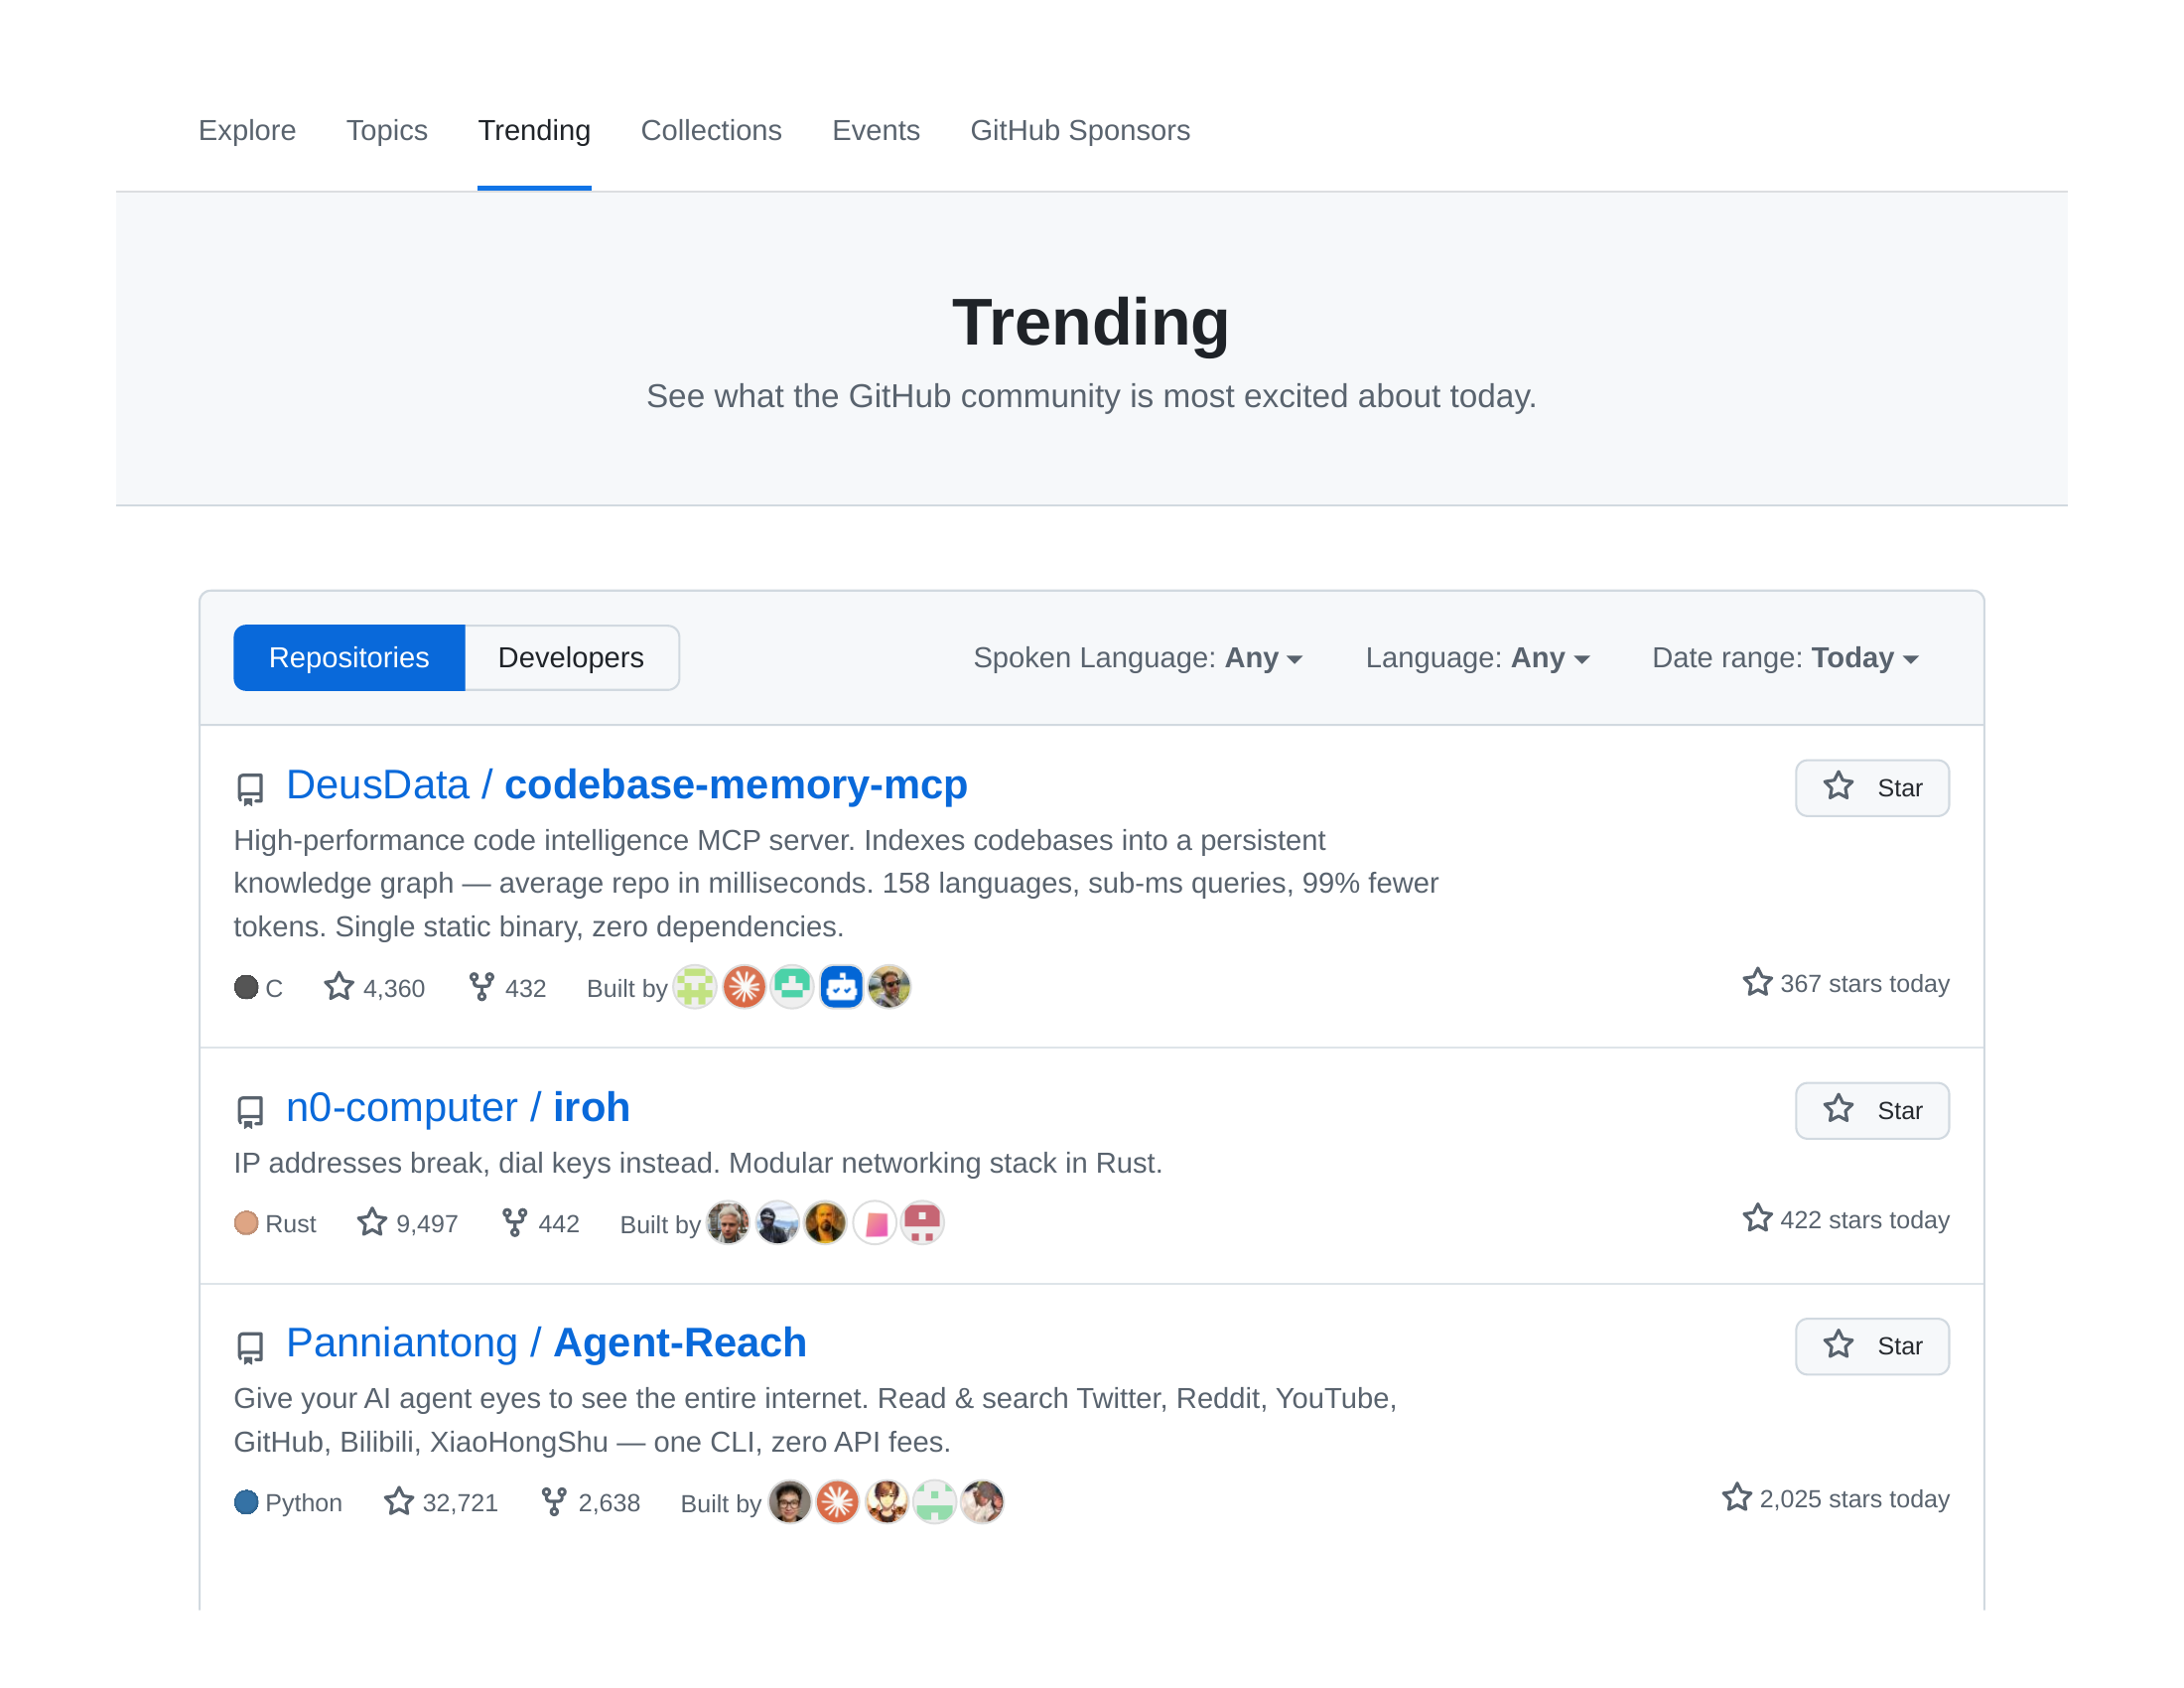This screenshot has height=1688, width=2184.
Task: Open blue robot avatar on codebase-memory-mcp row
Action: coord(841,987)
